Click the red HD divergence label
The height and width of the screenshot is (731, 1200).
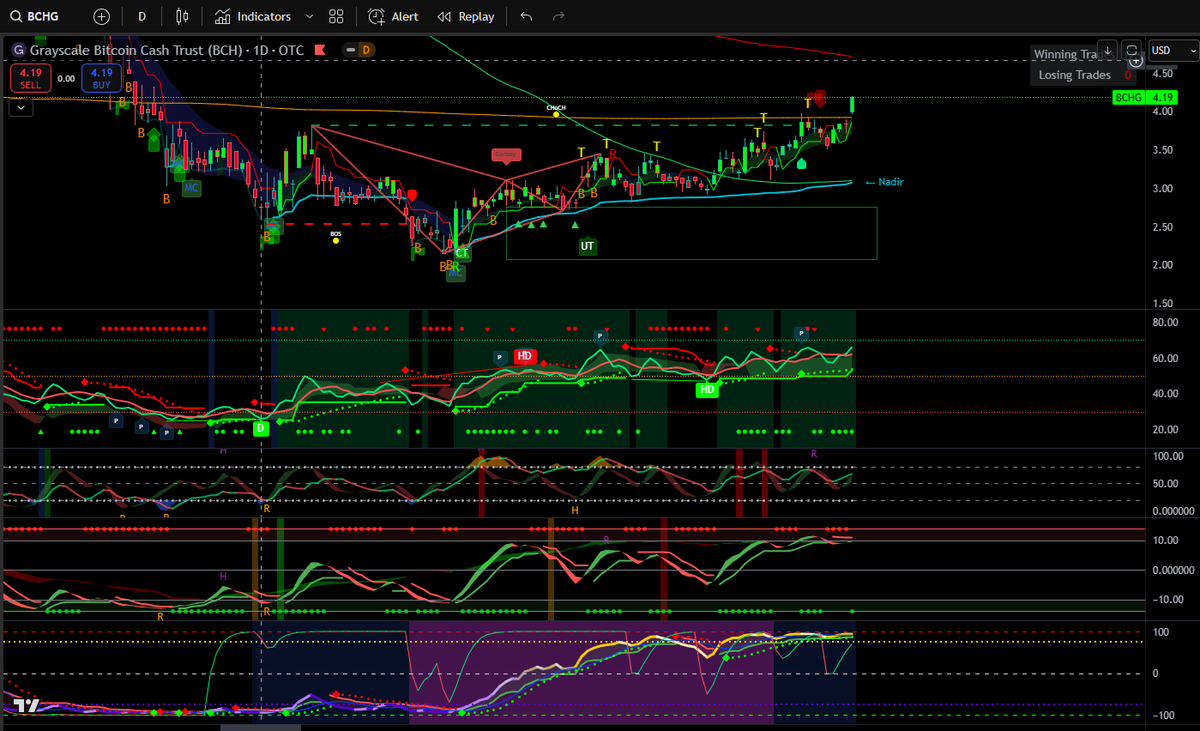click(x=525, y=355)
